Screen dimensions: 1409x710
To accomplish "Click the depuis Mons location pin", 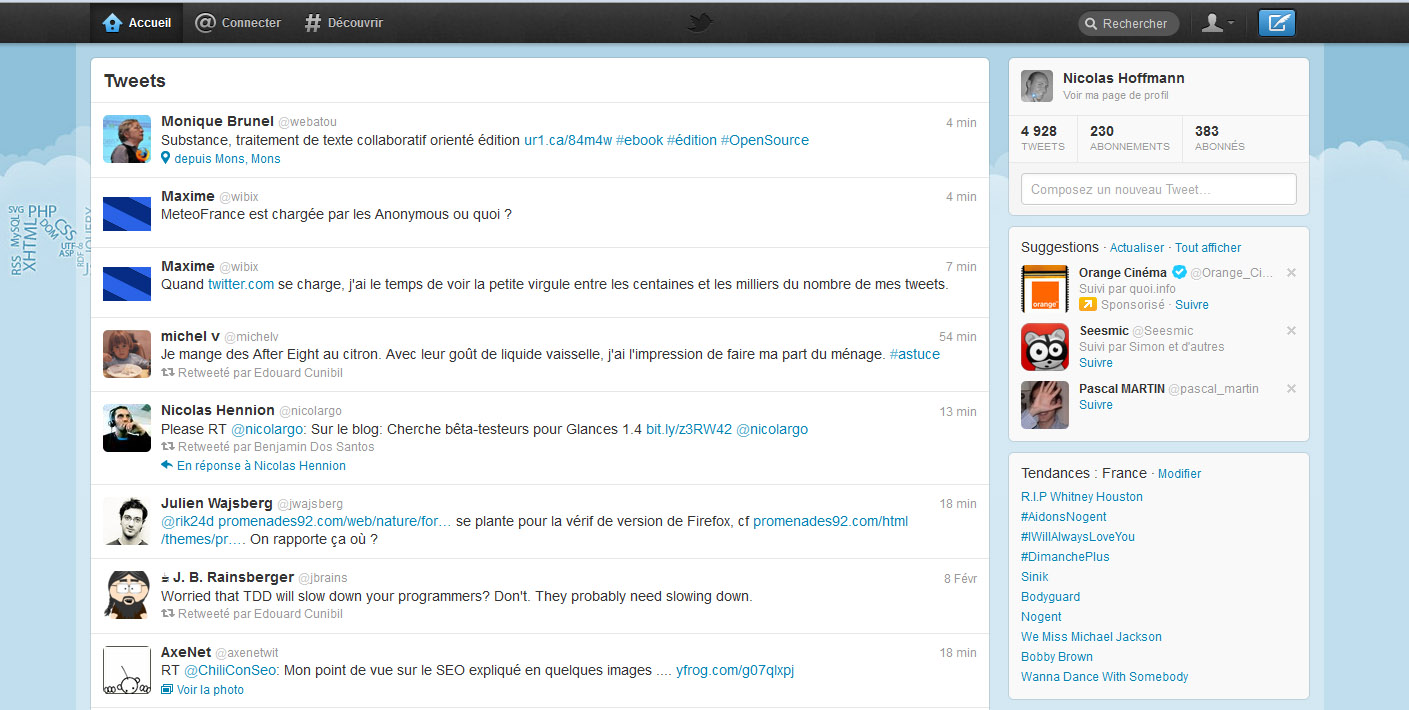I will coord(166,158).
